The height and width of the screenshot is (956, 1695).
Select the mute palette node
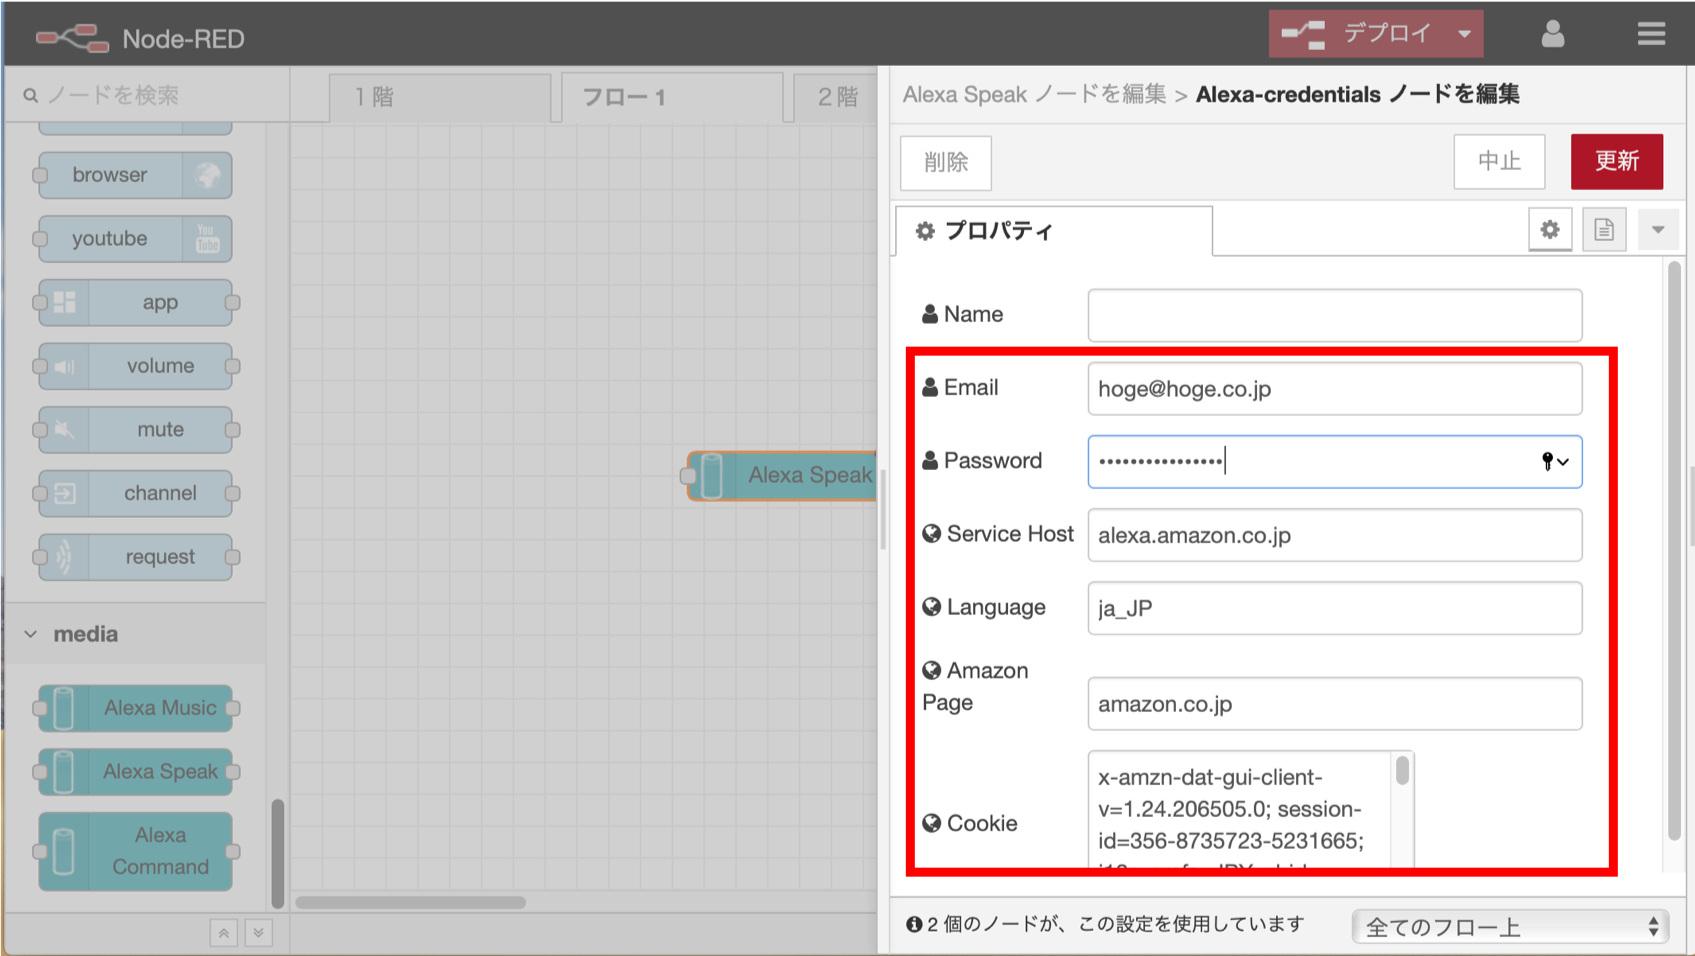coord(136,430)
